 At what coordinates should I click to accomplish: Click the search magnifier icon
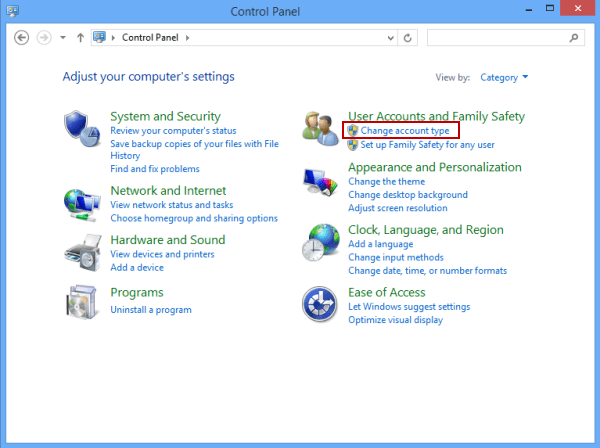[574, 37]
